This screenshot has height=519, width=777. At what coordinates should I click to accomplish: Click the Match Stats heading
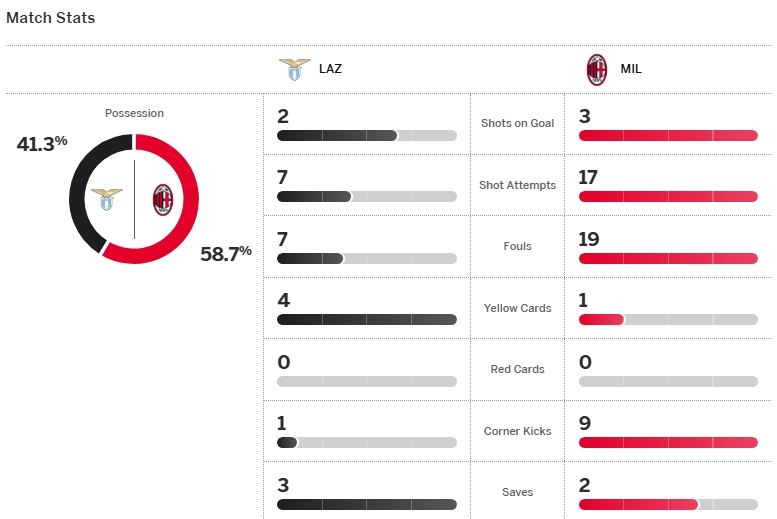coord(51,18)
